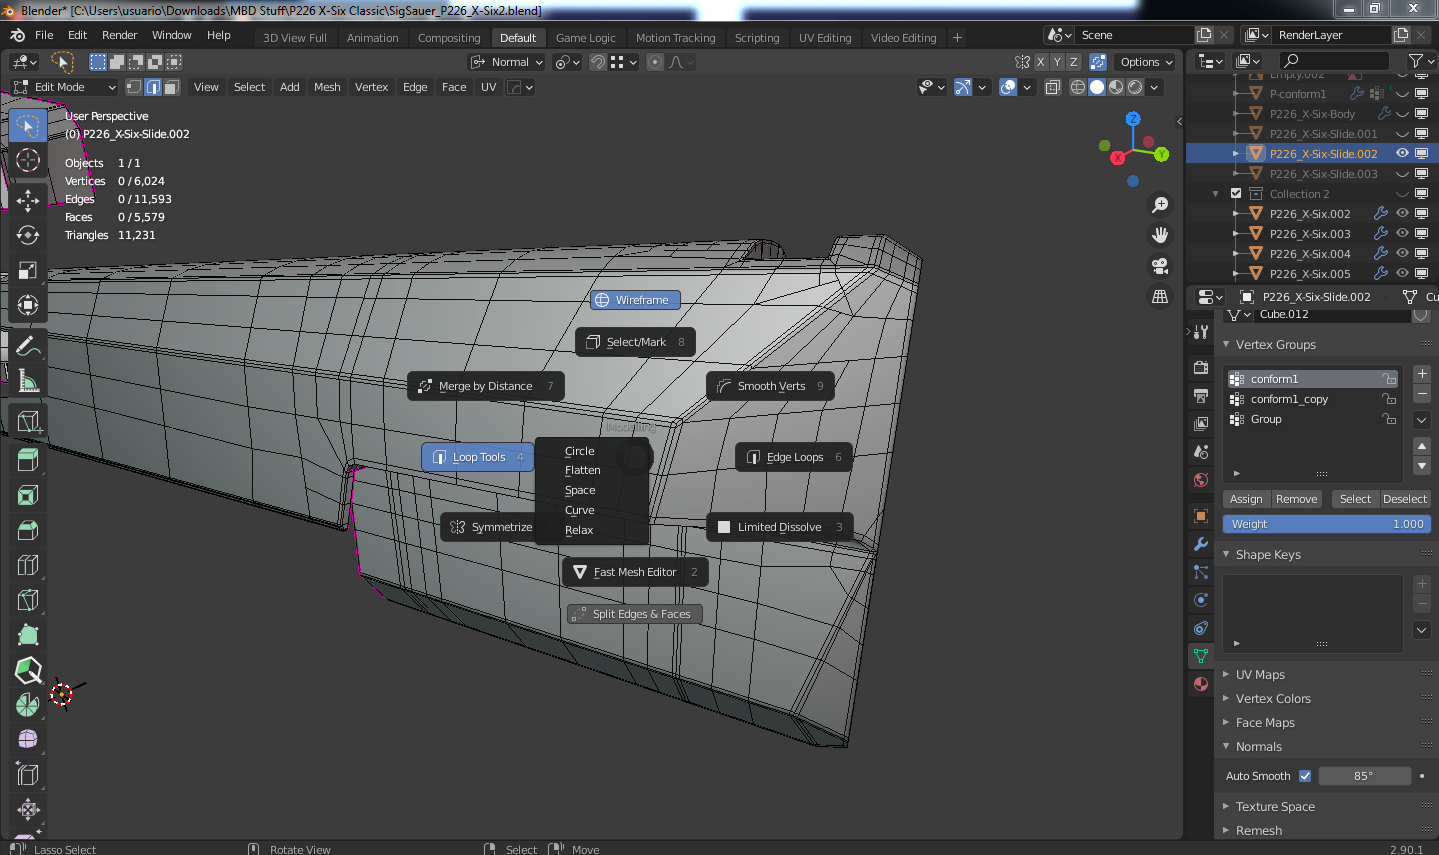Toggle camera view icon
This screenshot has width=1439, height=855.
1160,266
